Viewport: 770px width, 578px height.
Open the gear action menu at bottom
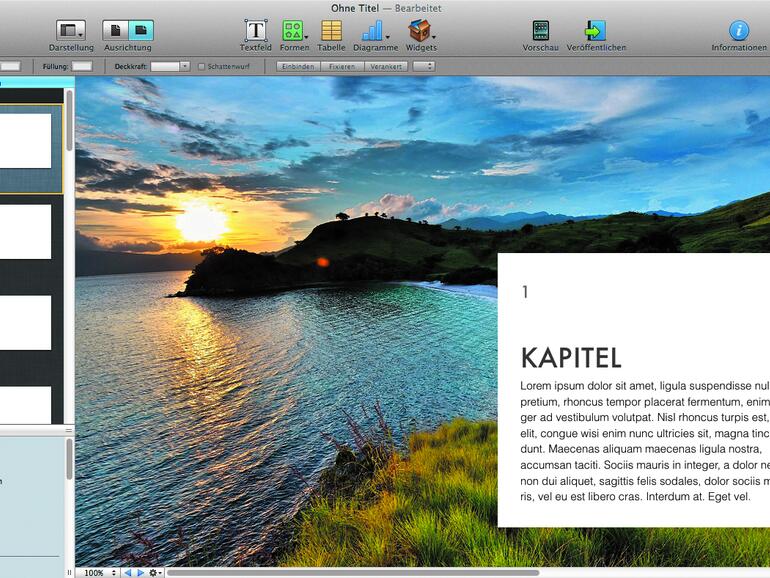click(155, 573)
